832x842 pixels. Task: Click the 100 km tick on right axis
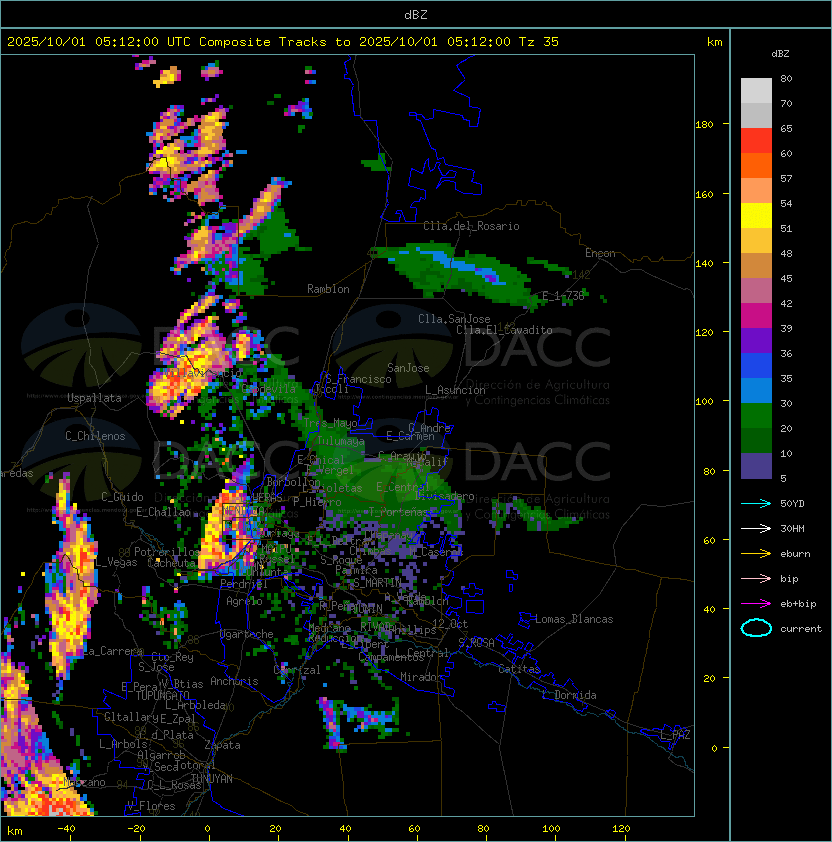[704, 402]
